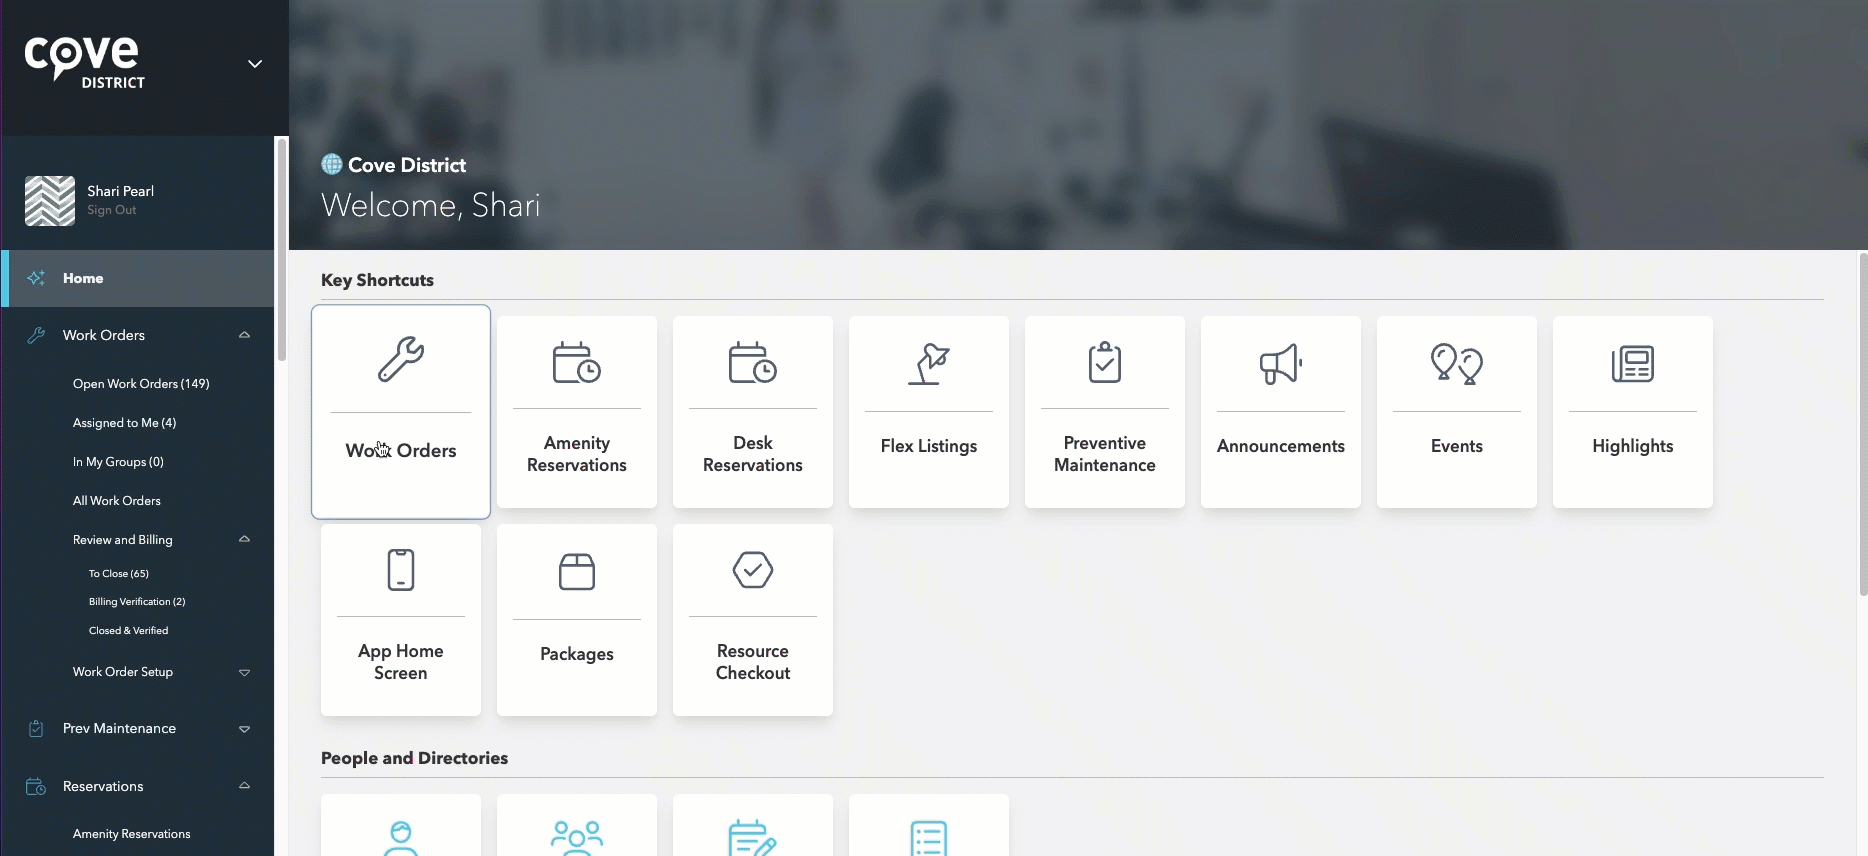
Task: Open the Highlights newspaper tile
Action: coord(1633,412)
